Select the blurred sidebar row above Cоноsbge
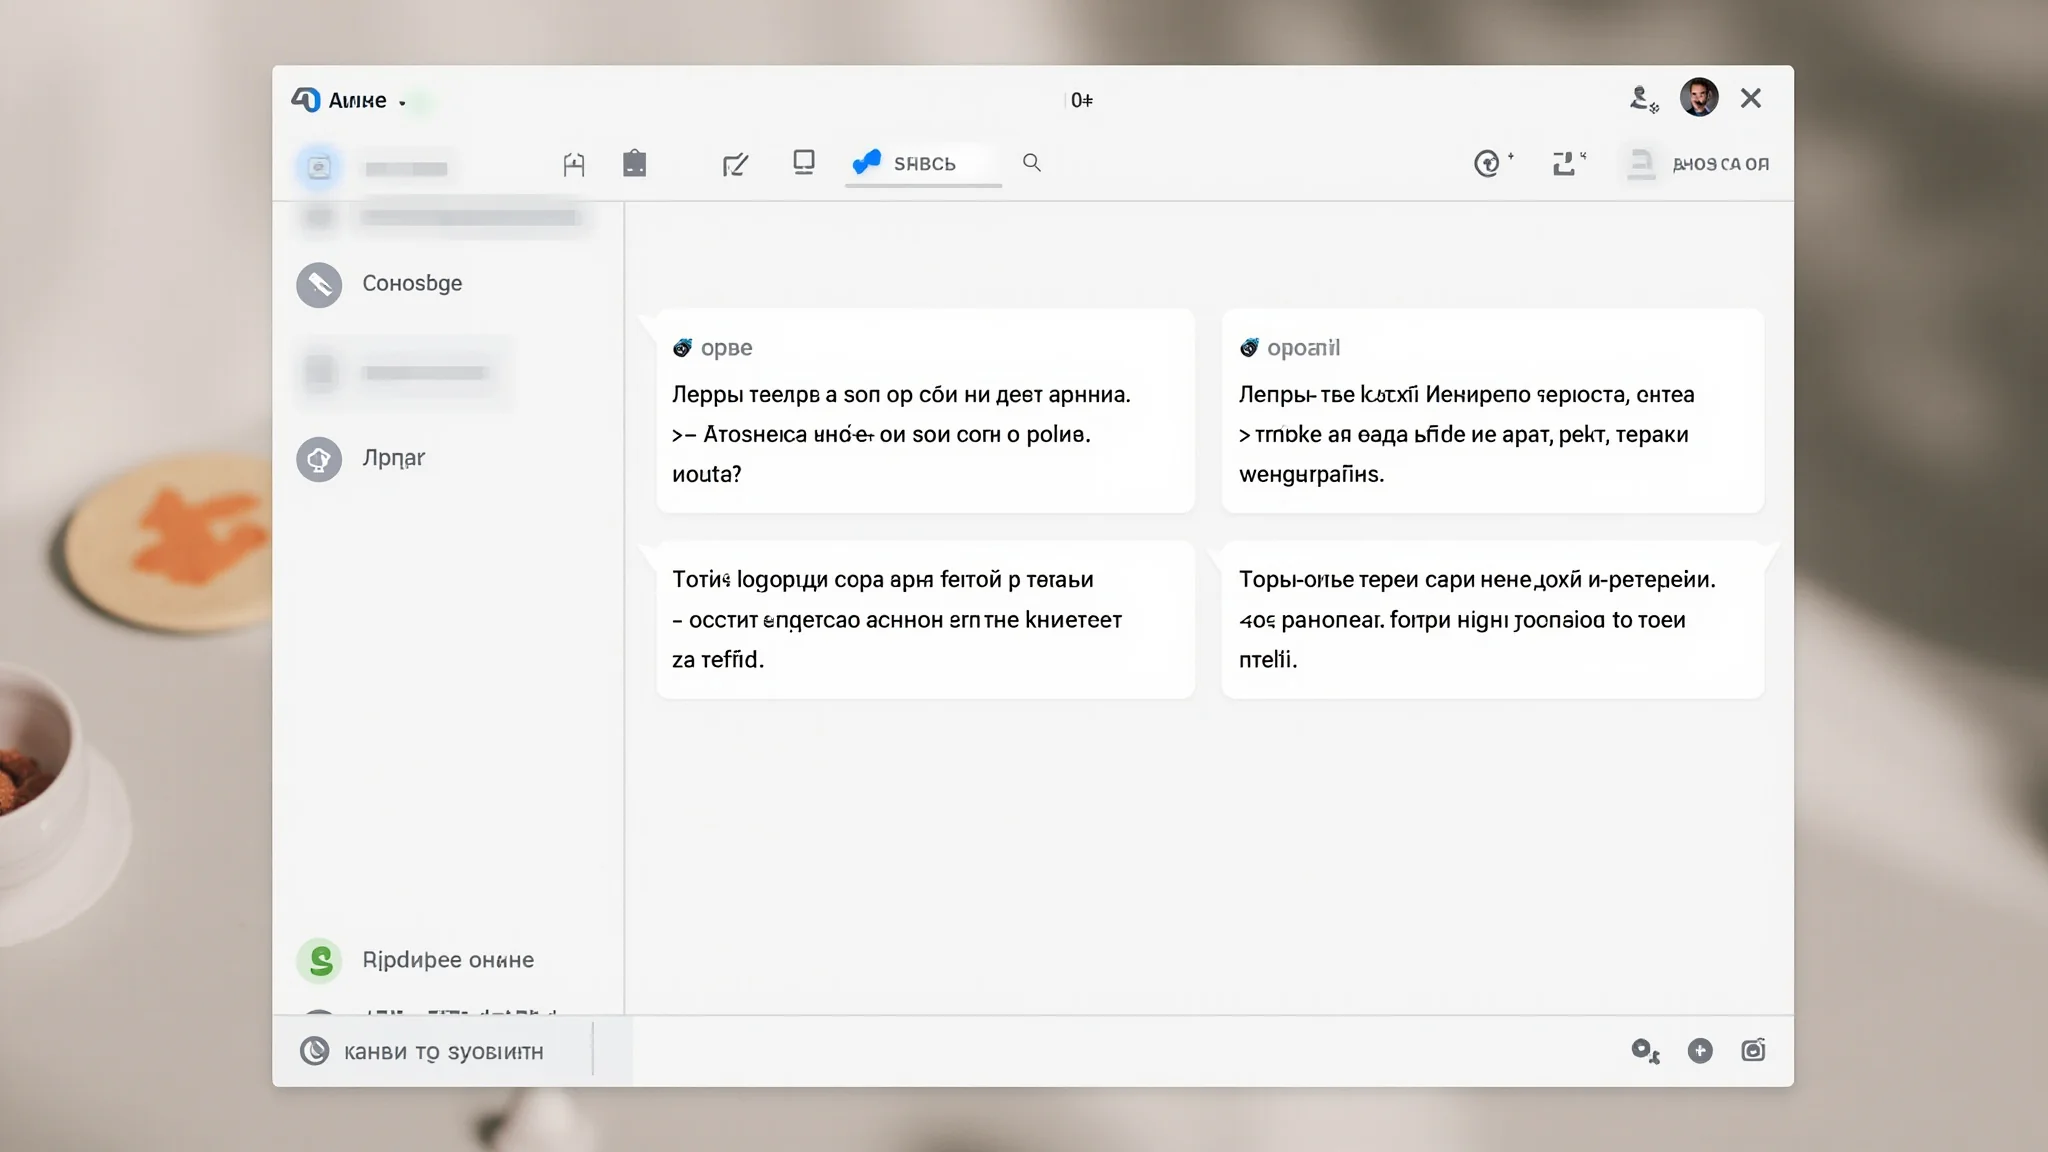 tap(444, 217)
